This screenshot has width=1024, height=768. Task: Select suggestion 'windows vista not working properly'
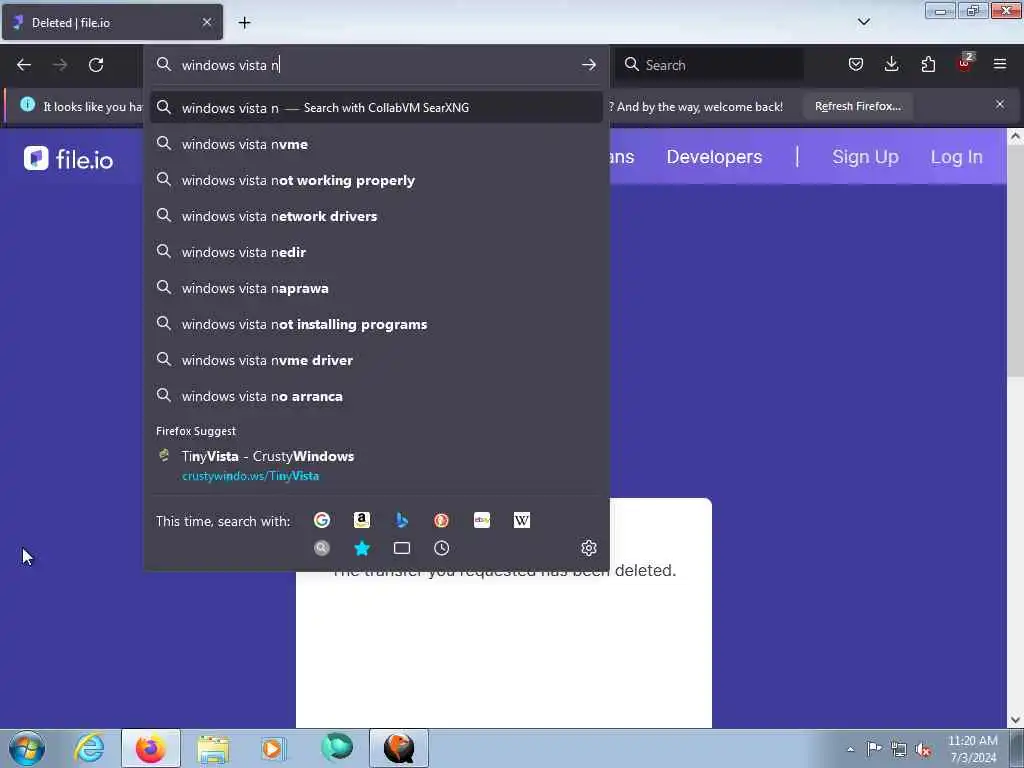376,180
